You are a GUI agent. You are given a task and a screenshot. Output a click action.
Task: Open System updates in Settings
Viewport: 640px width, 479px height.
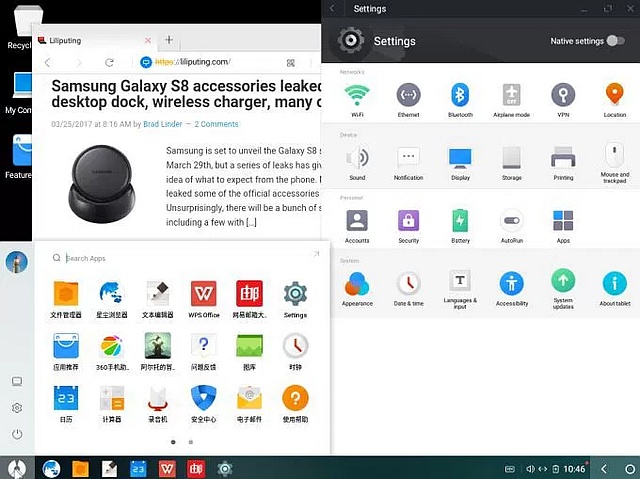click(x=564, y=285)
